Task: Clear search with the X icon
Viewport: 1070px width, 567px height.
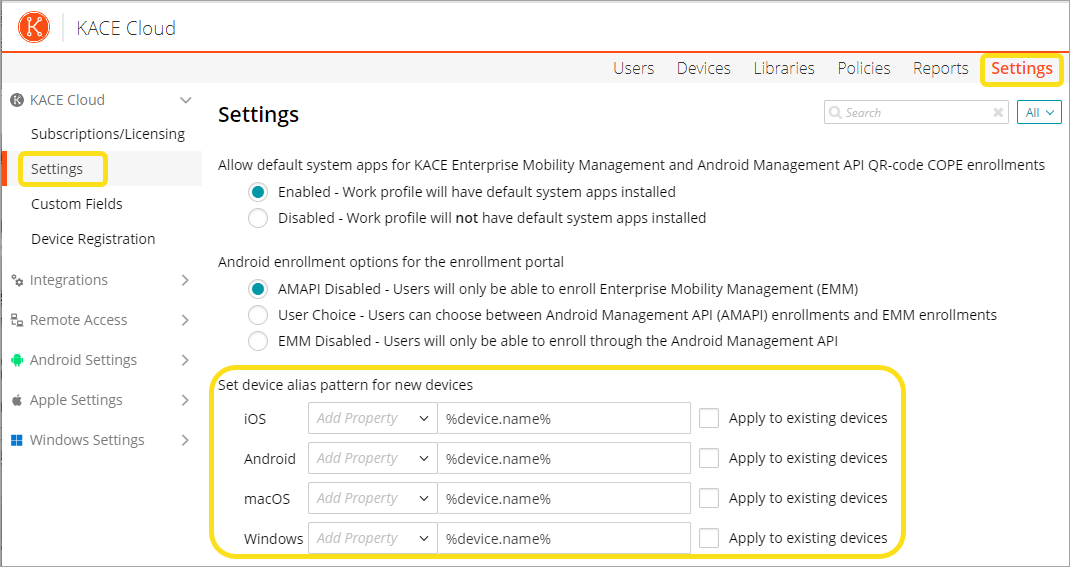Action: [x=998, y=113]
